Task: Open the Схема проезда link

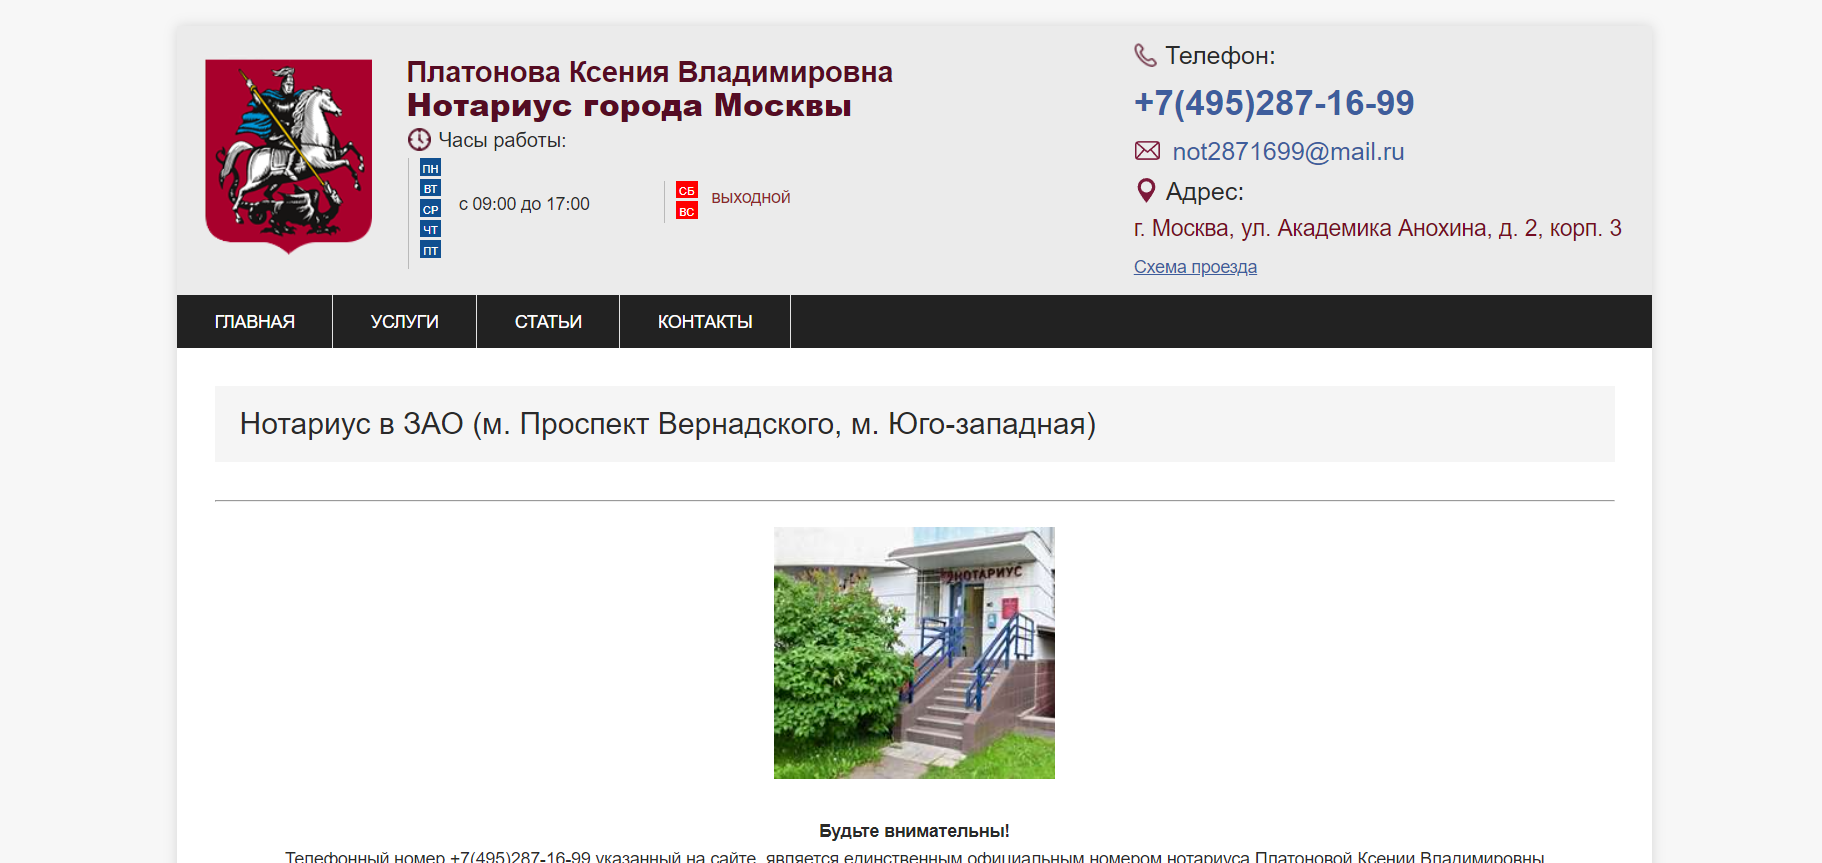Action: 1195,267
